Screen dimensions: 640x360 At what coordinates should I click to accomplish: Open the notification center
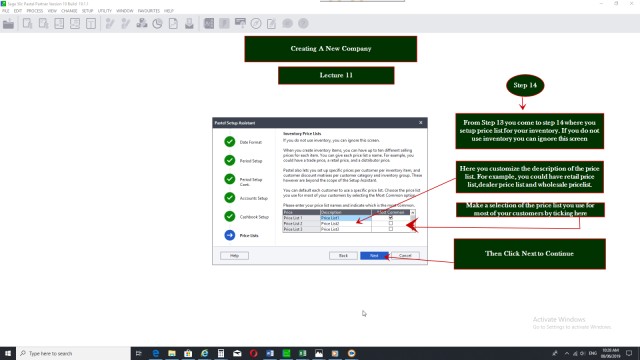tap(629, 353)
